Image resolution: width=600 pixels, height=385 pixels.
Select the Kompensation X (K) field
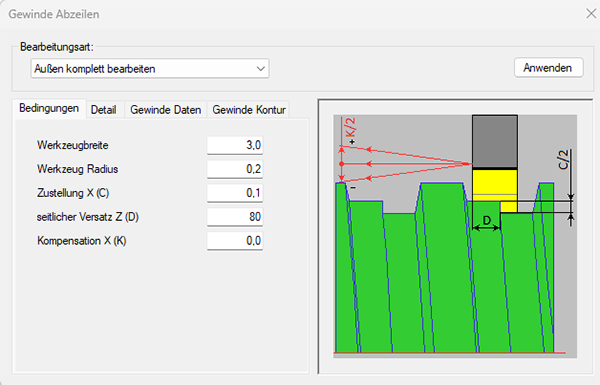click(x=235, y=241)
